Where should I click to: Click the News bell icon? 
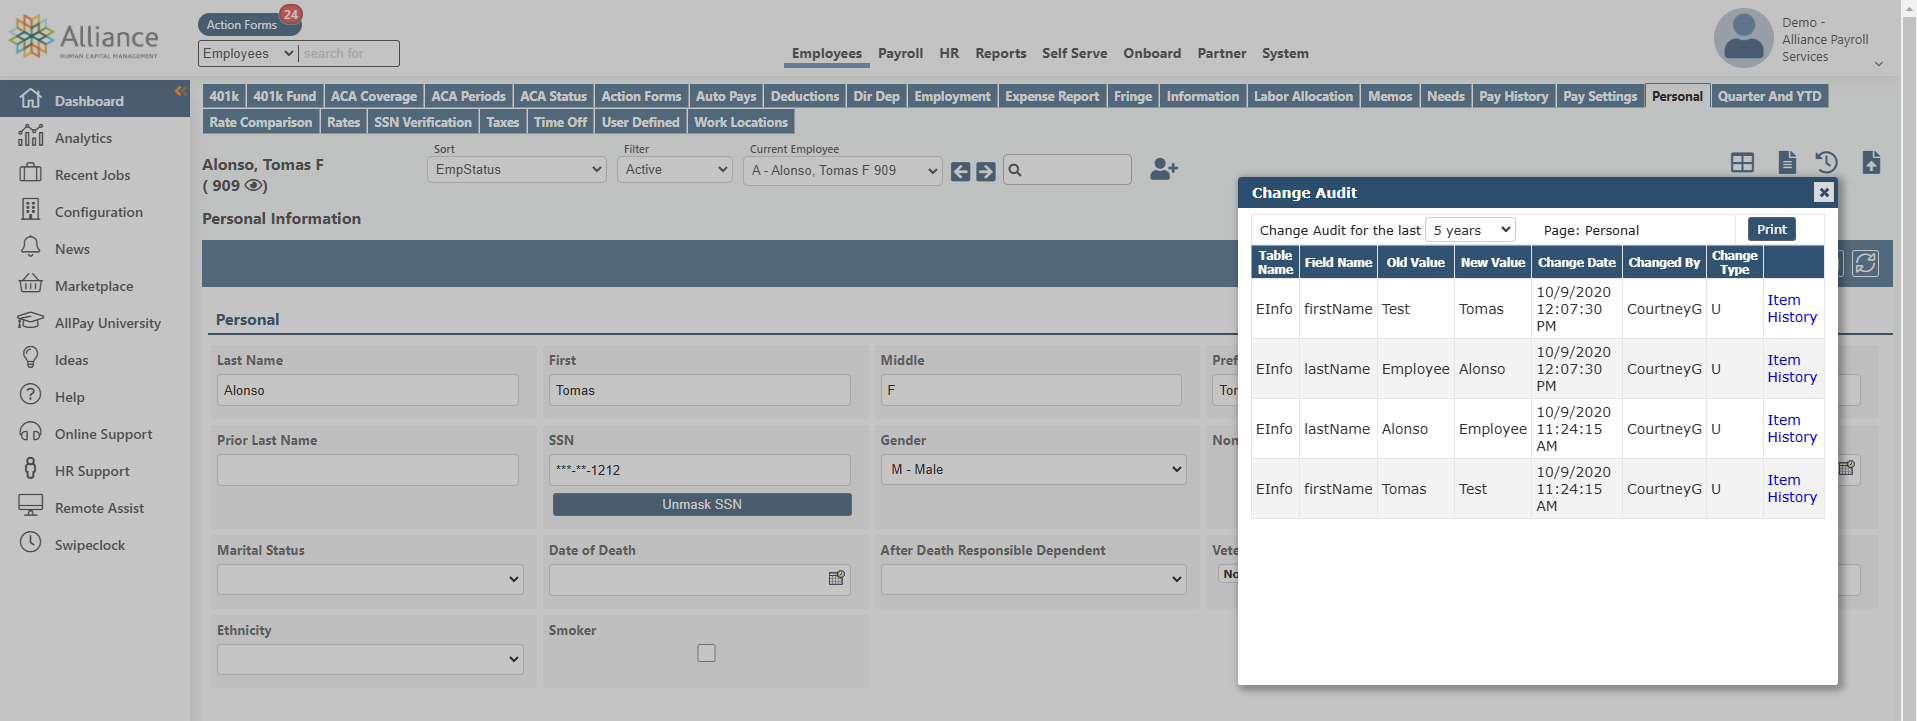pos(31,247)
